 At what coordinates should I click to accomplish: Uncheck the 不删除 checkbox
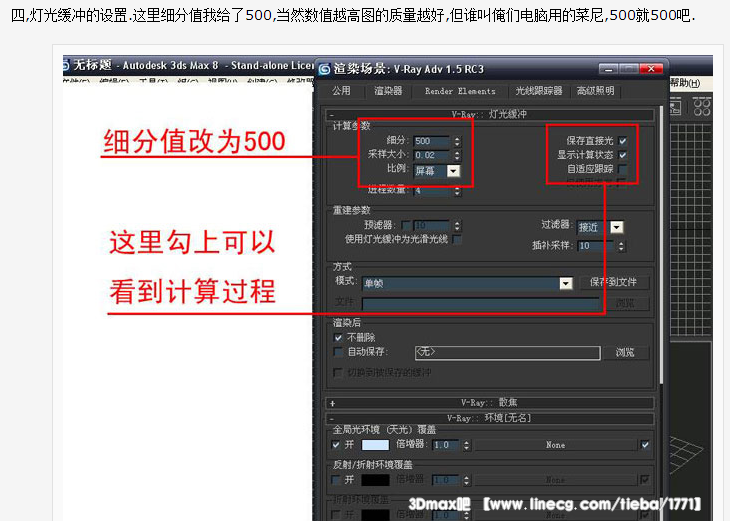click(338, 338)
